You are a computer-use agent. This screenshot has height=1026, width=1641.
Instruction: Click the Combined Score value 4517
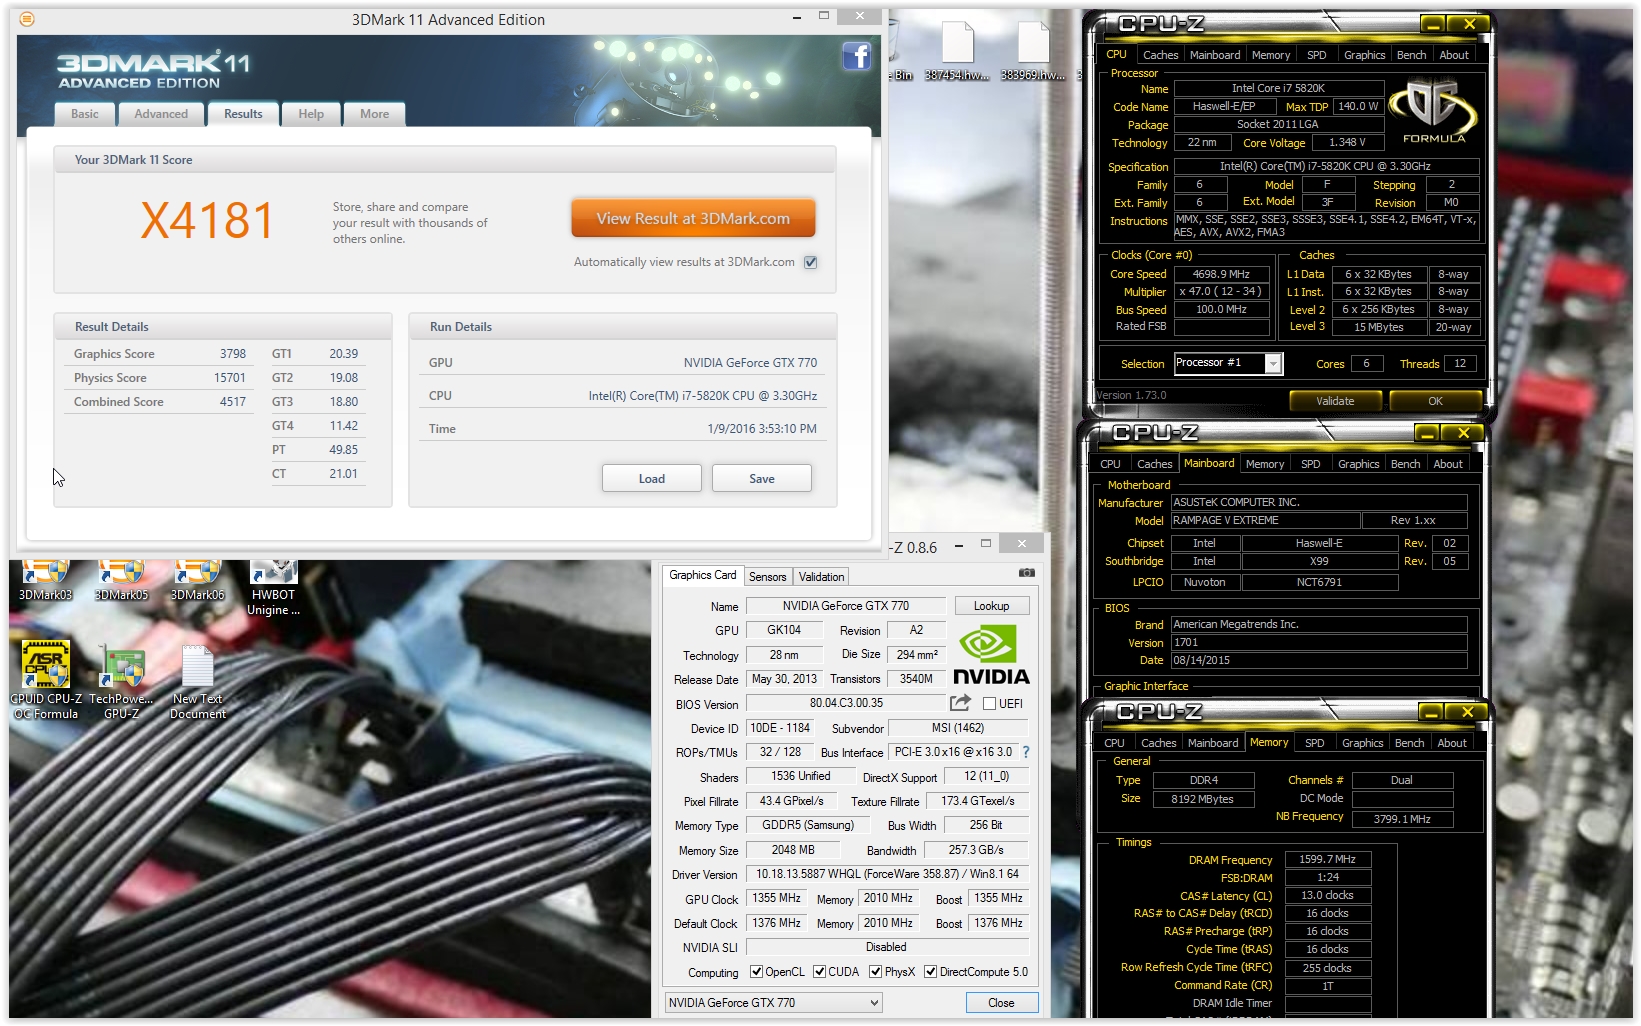[x=232, y=402]
